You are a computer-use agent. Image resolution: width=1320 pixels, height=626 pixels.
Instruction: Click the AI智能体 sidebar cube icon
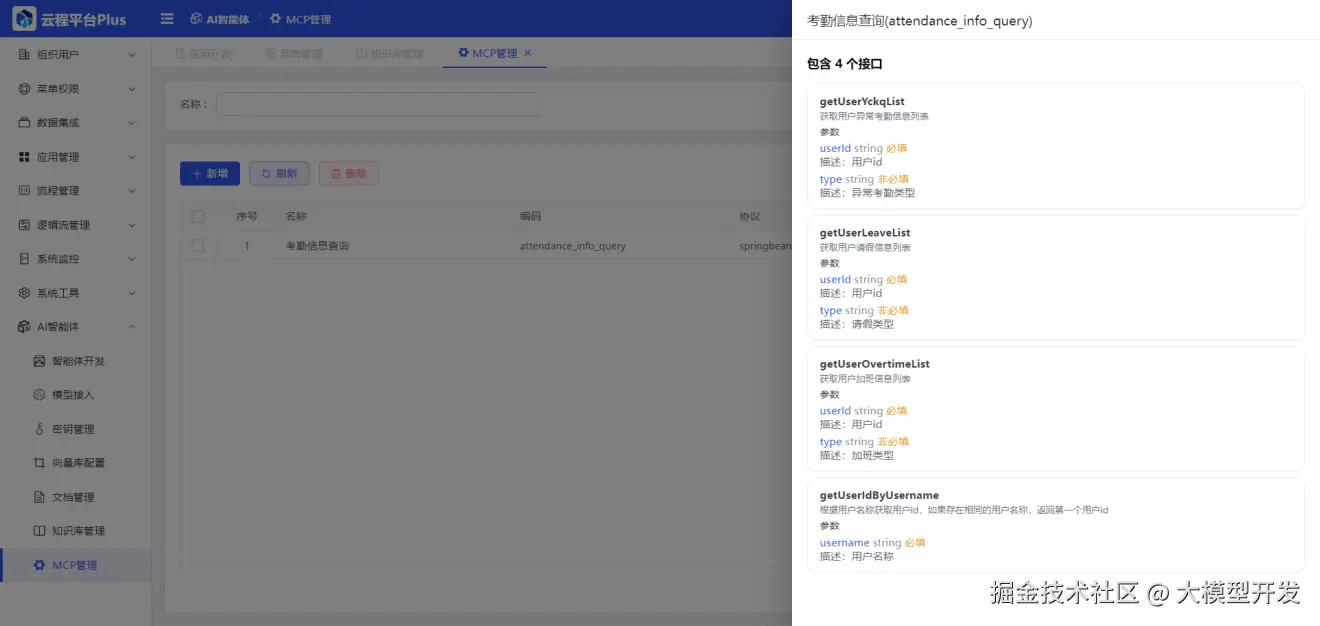tap(24, 327)
